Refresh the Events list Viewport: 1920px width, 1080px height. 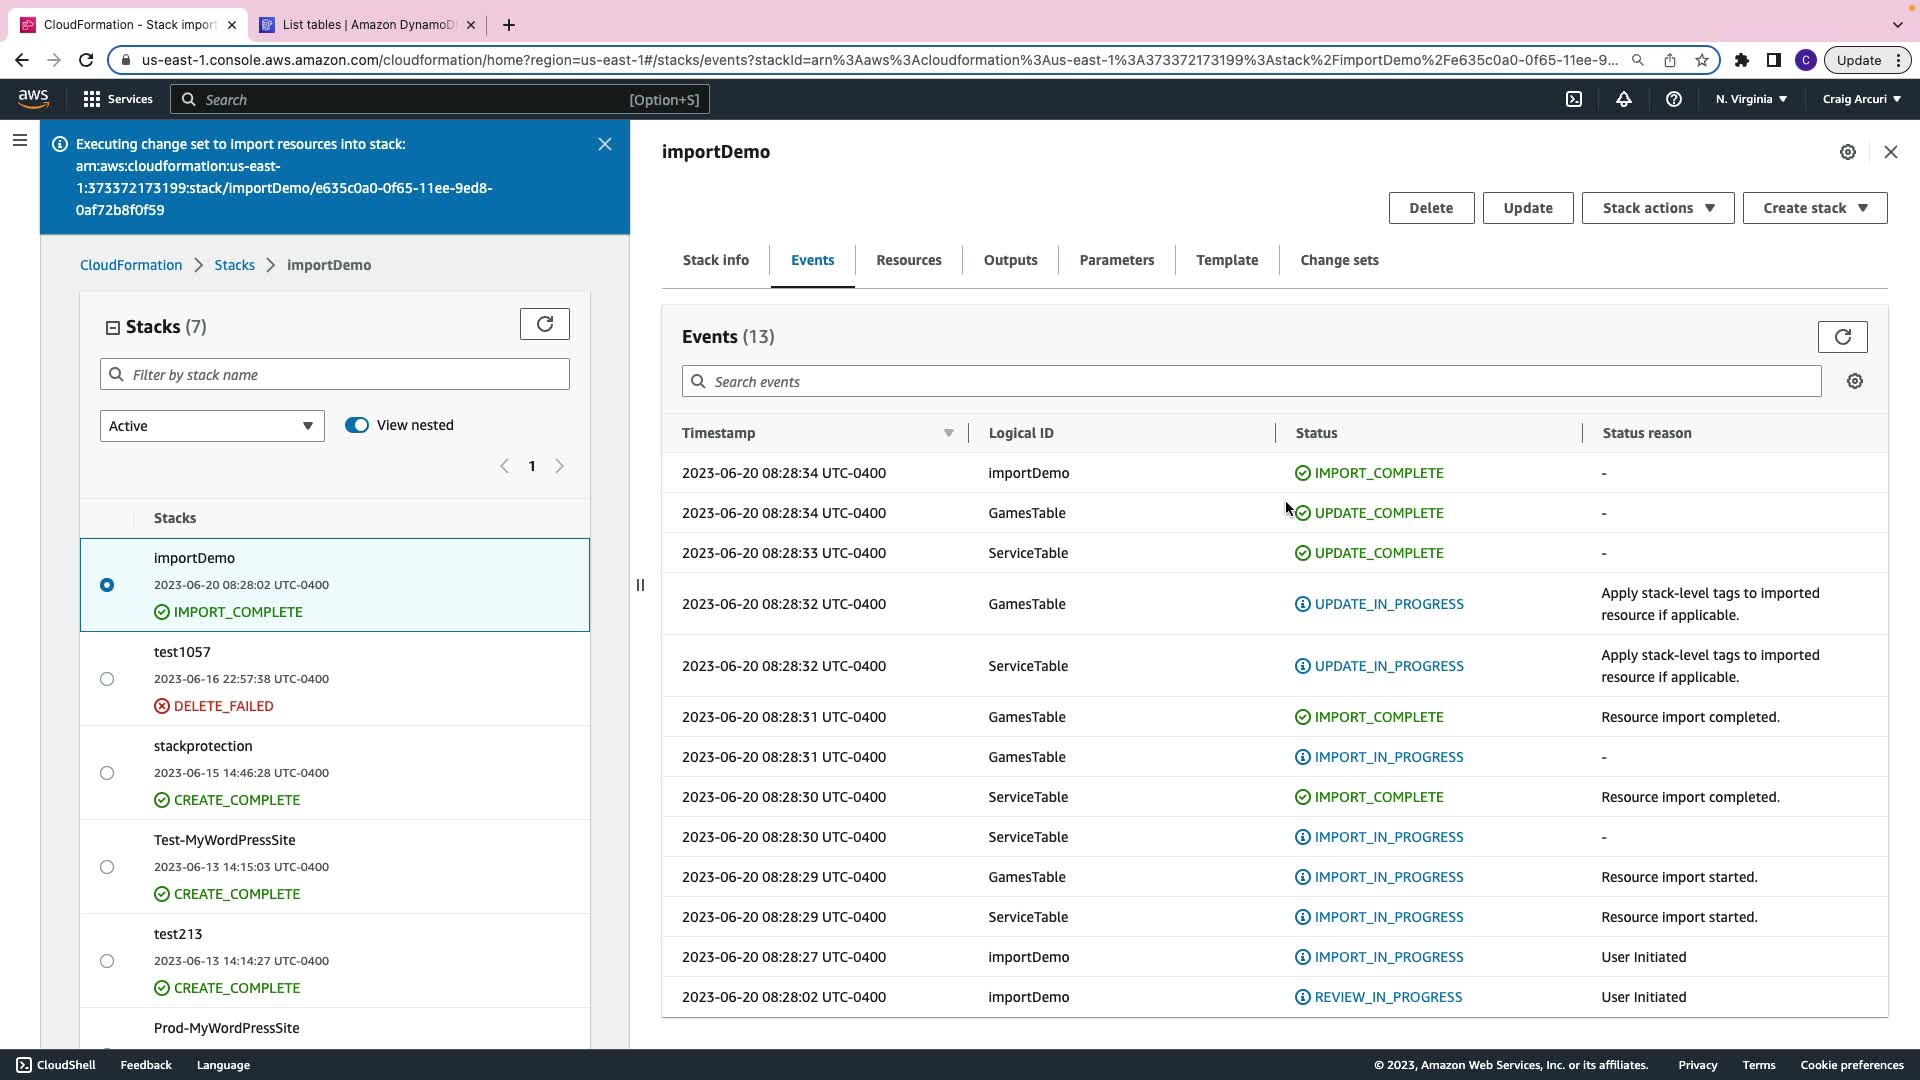[x=1842, y=337]
